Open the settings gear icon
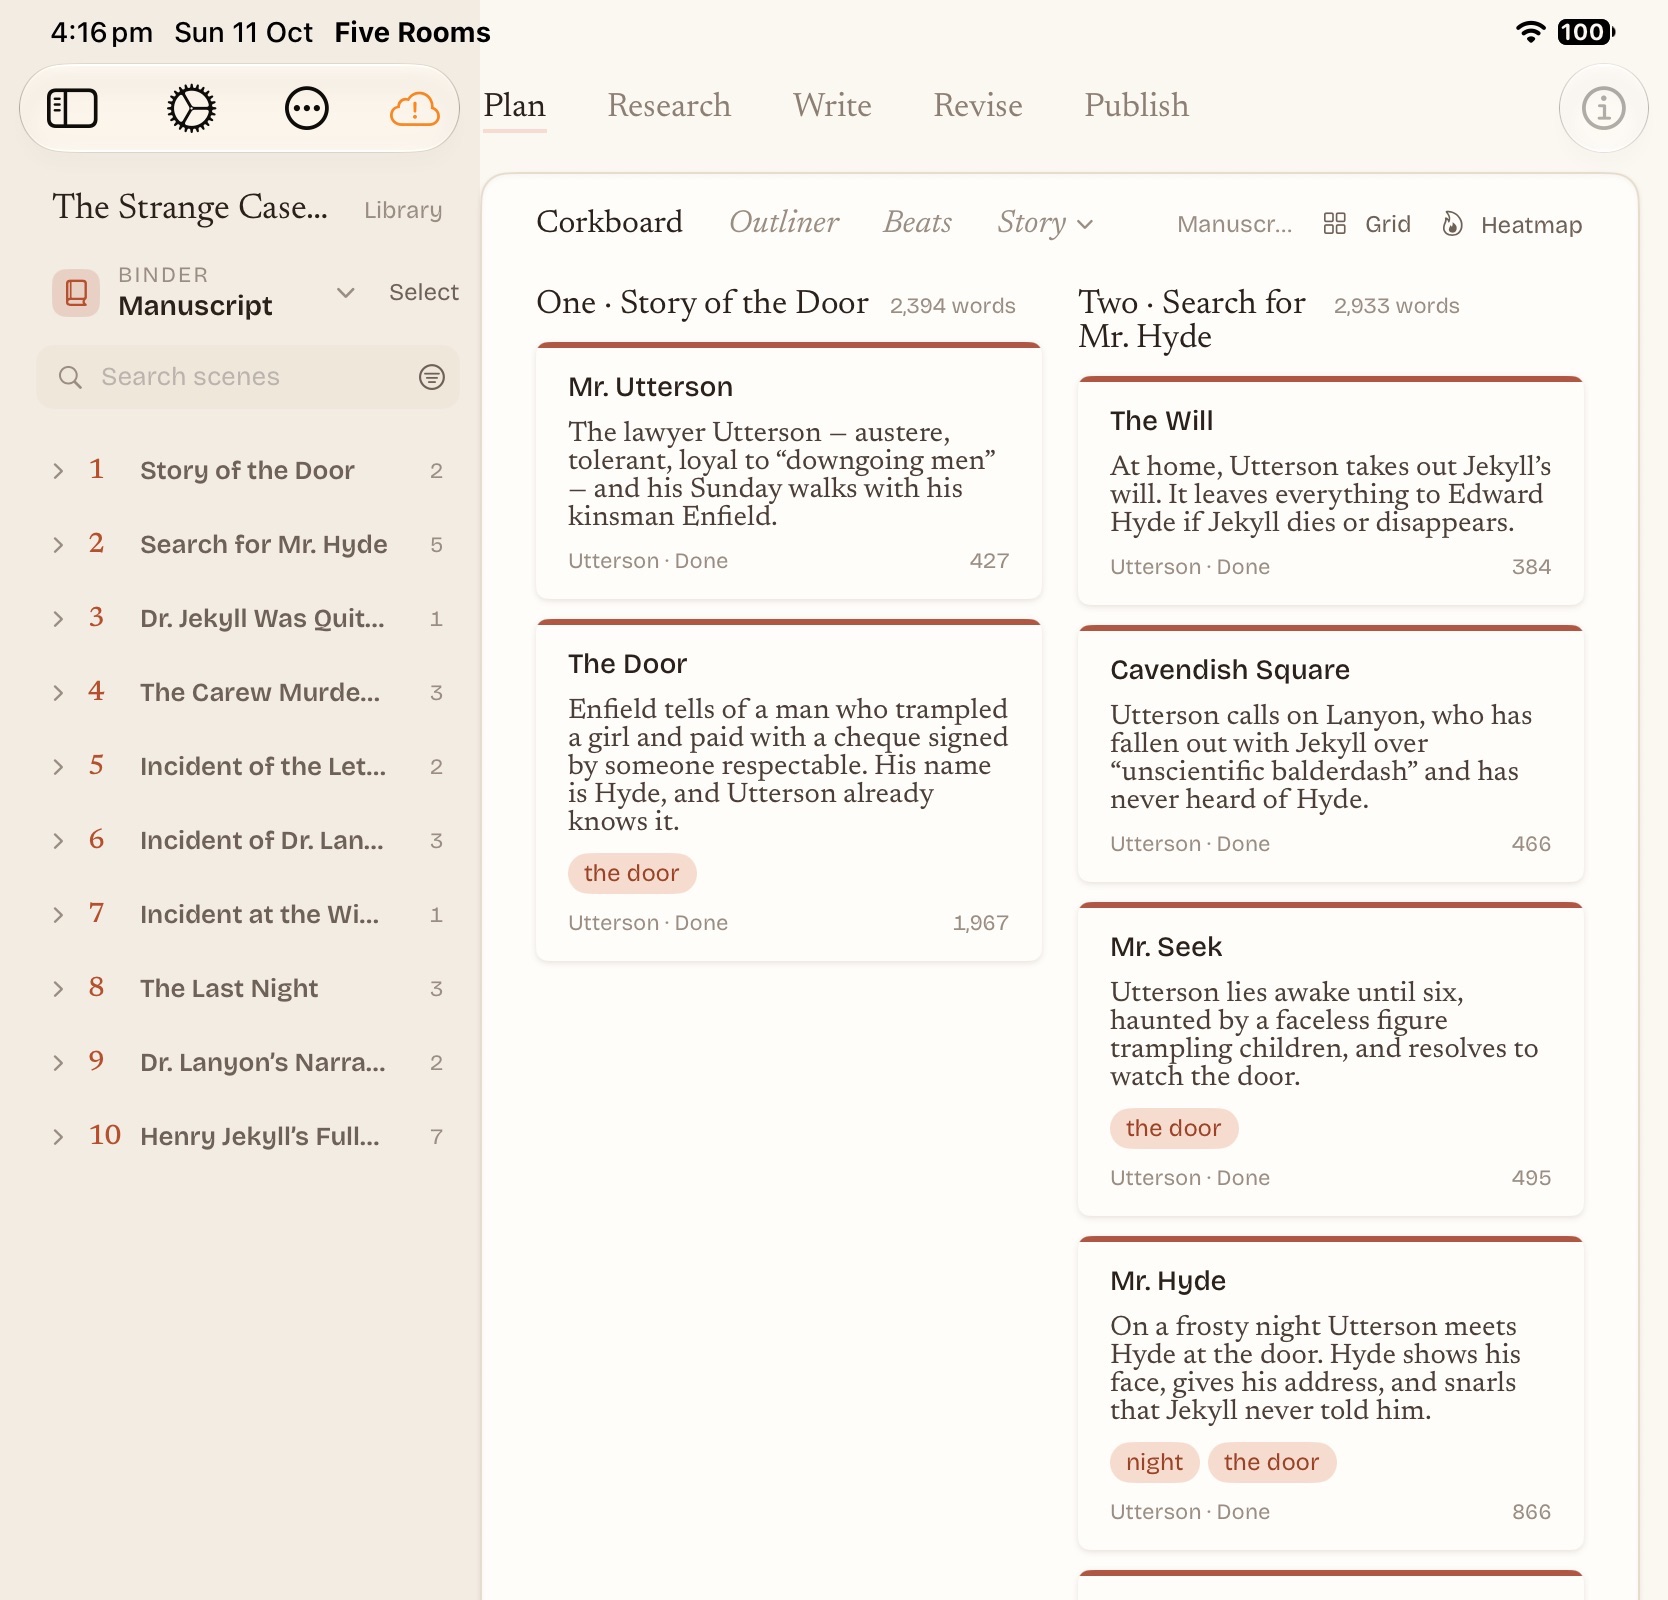Image resolution: width=1668 pixels, height=1600 pixels. [191, 108]
